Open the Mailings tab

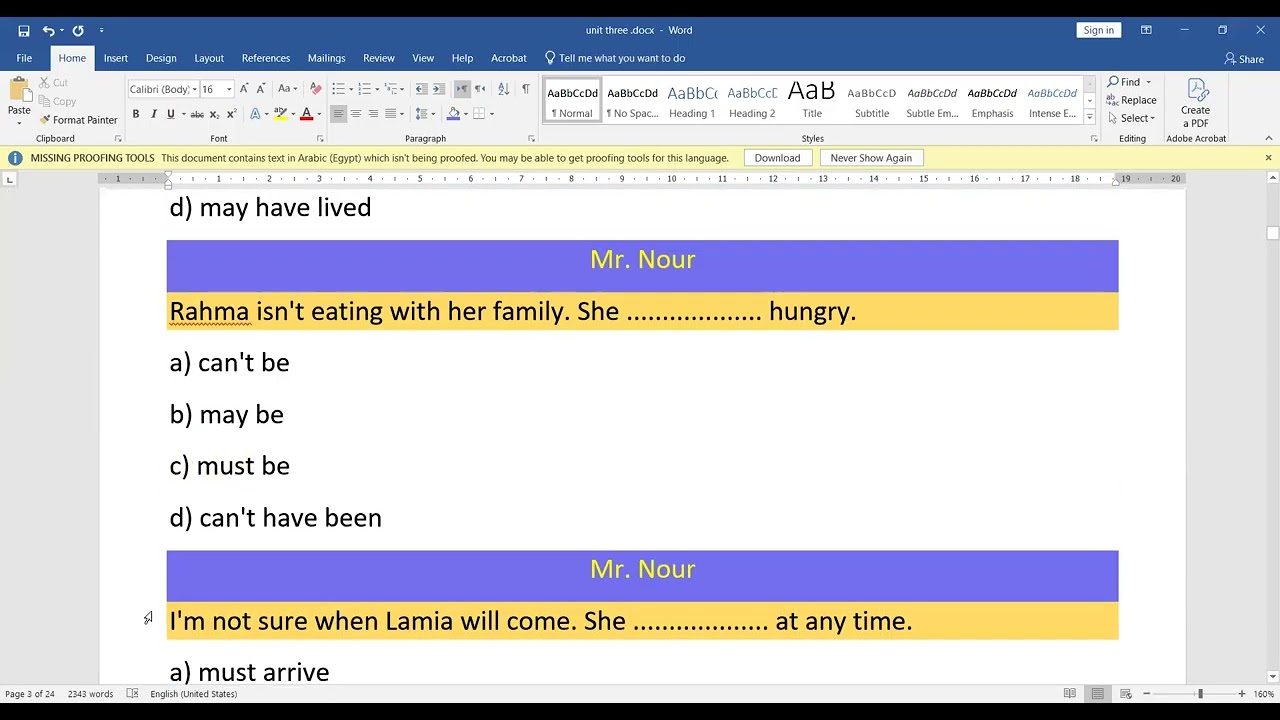[326, 58]
